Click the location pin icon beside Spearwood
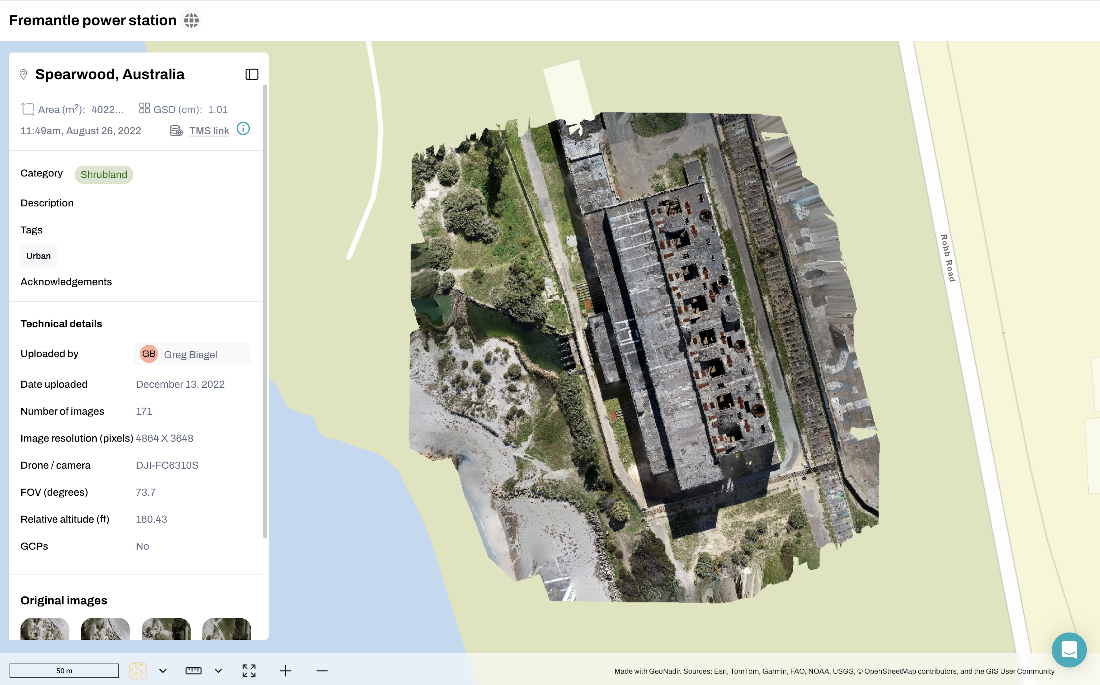The height and width of the screenshot is (685, 1100). point(23,74)
